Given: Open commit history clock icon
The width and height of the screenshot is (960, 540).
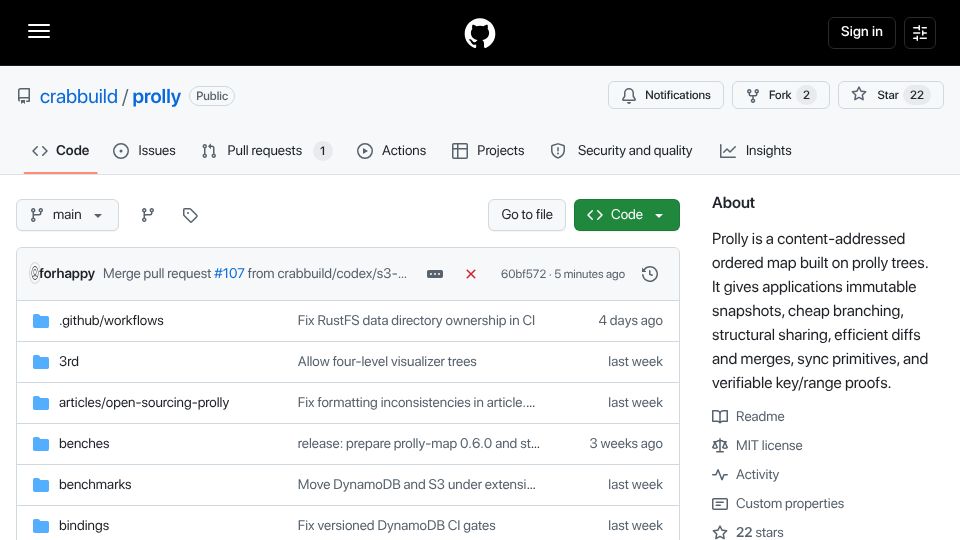Looking at the screenshot, I should pos(650,274).
